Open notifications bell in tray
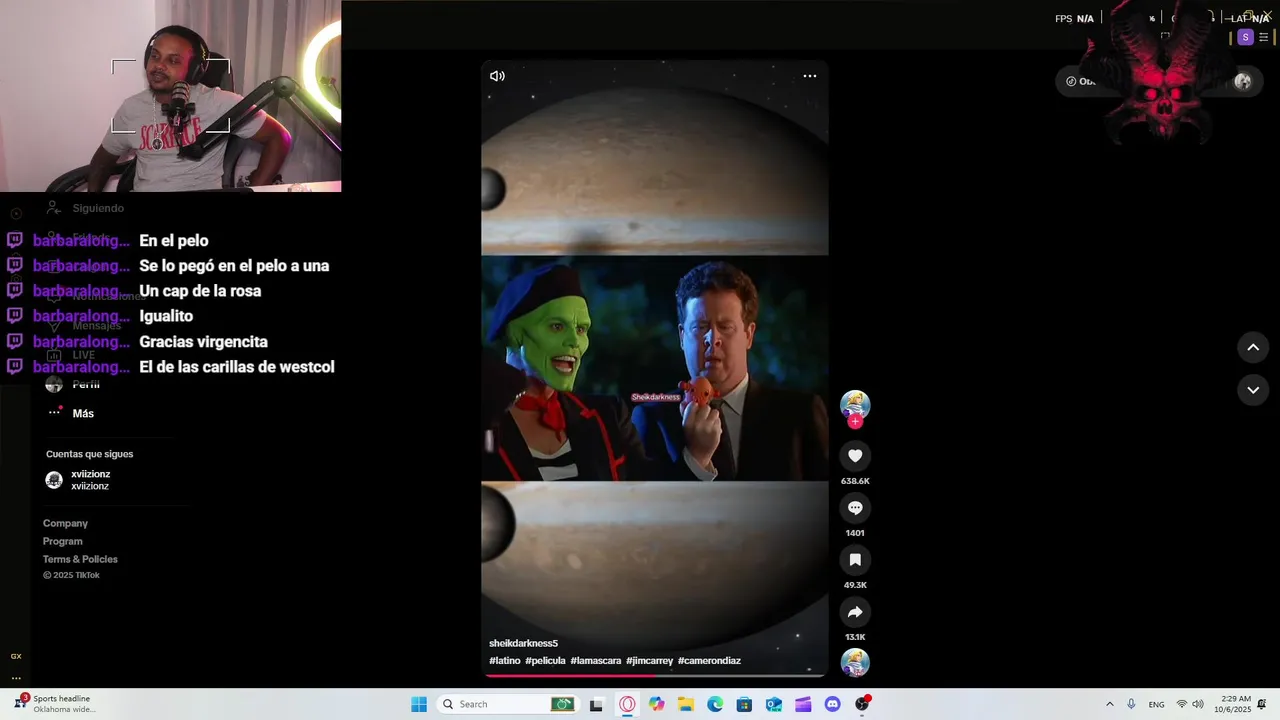 (1262, 704)
